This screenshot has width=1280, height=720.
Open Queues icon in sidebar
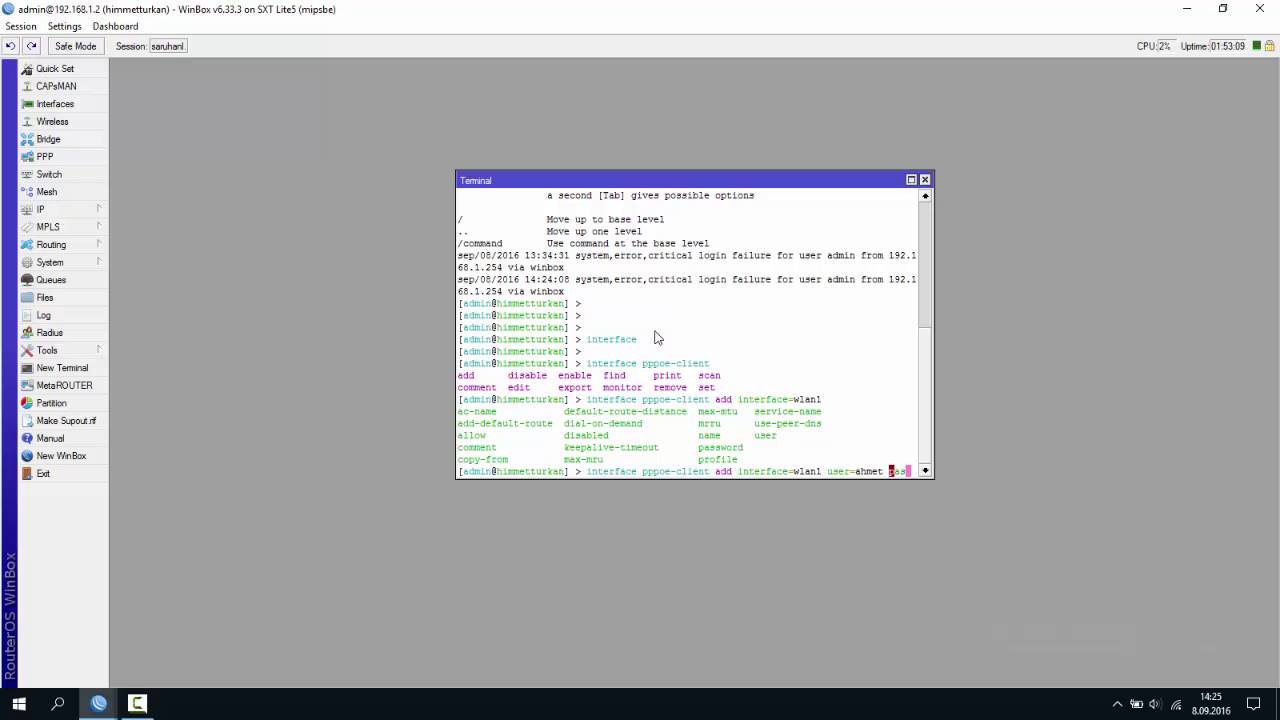[x=27, y=280]
